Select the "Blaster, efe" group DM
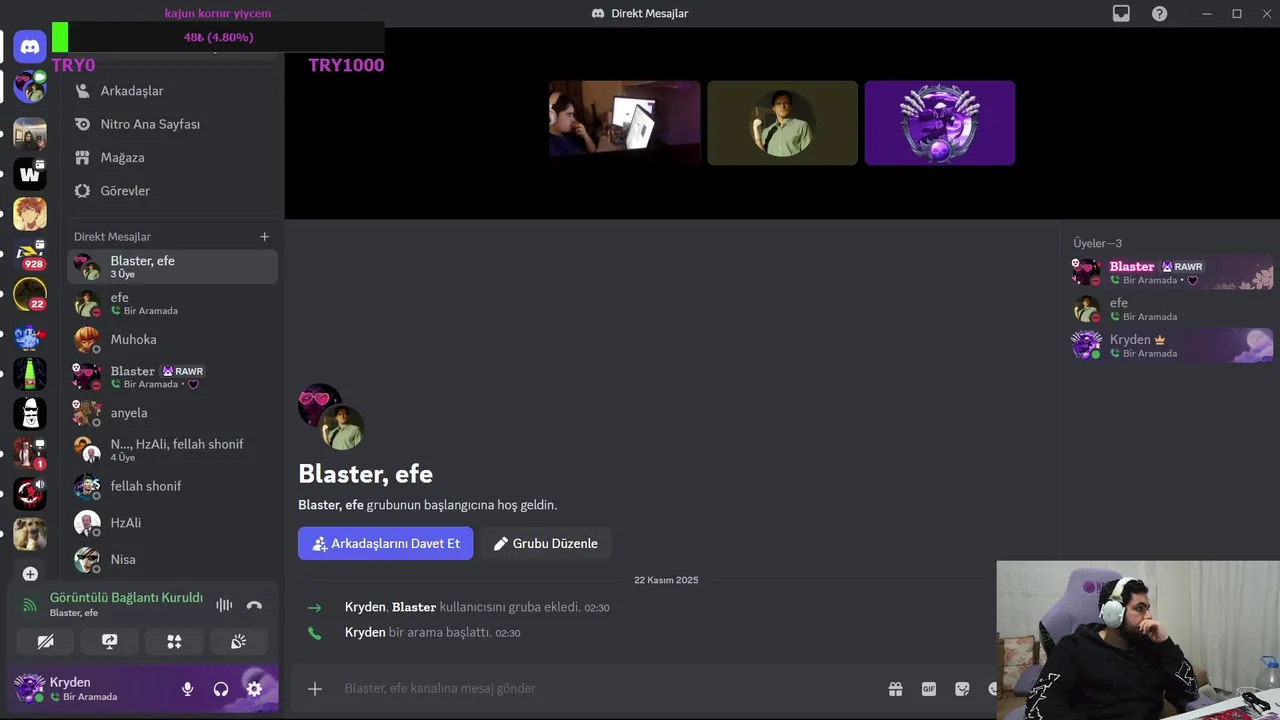Viewport: 1280px width, 720px height. pos(172,267)
